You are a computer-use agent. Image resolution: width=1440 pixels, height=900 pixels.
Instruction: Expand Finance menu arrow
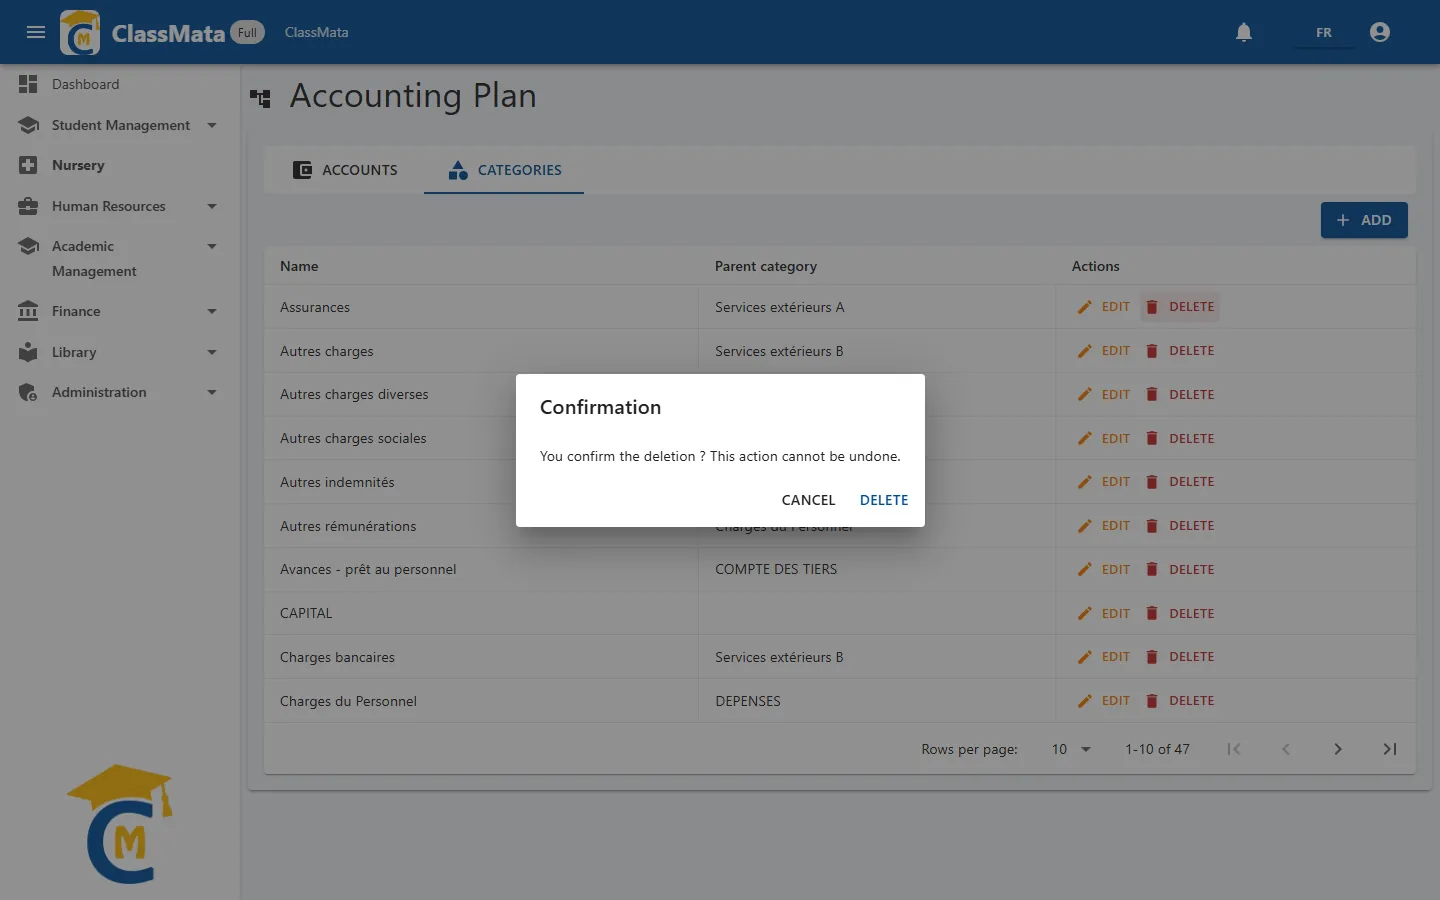[212, 311]
